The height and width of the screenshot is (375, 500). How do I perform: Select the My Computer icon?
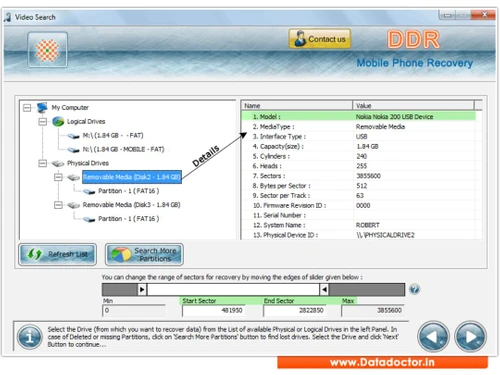(42, 107)
